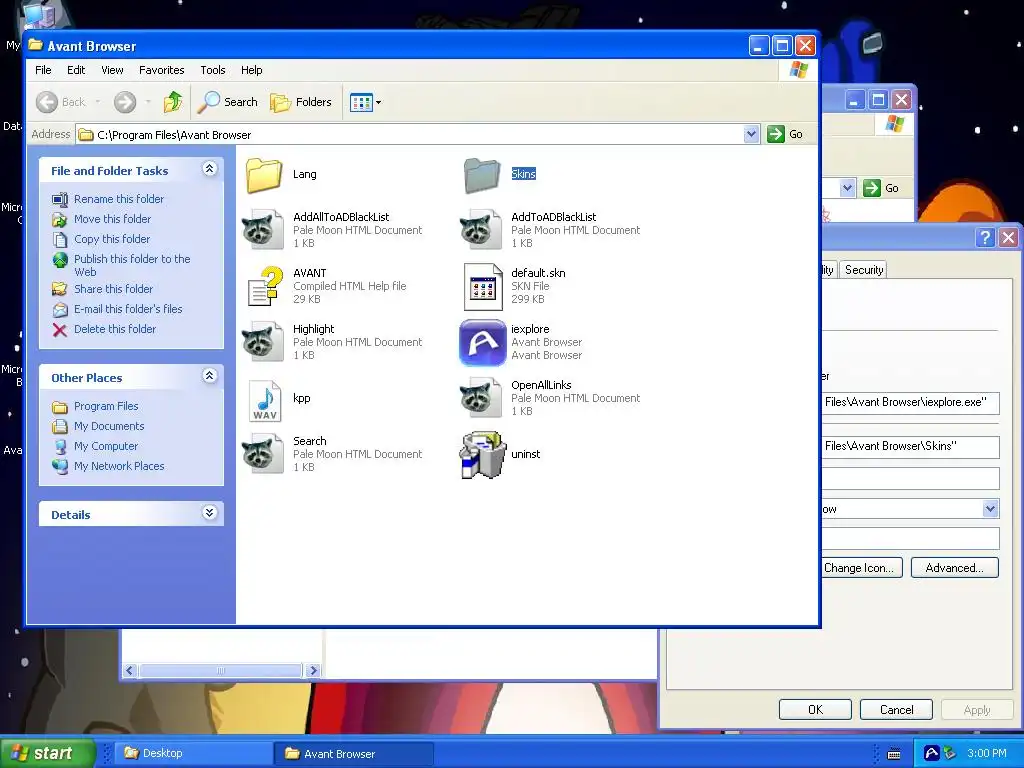This screenshot has height=768, width=1024.
Task: Click Cancel in the properties dialog
Action: click(896, 710)
